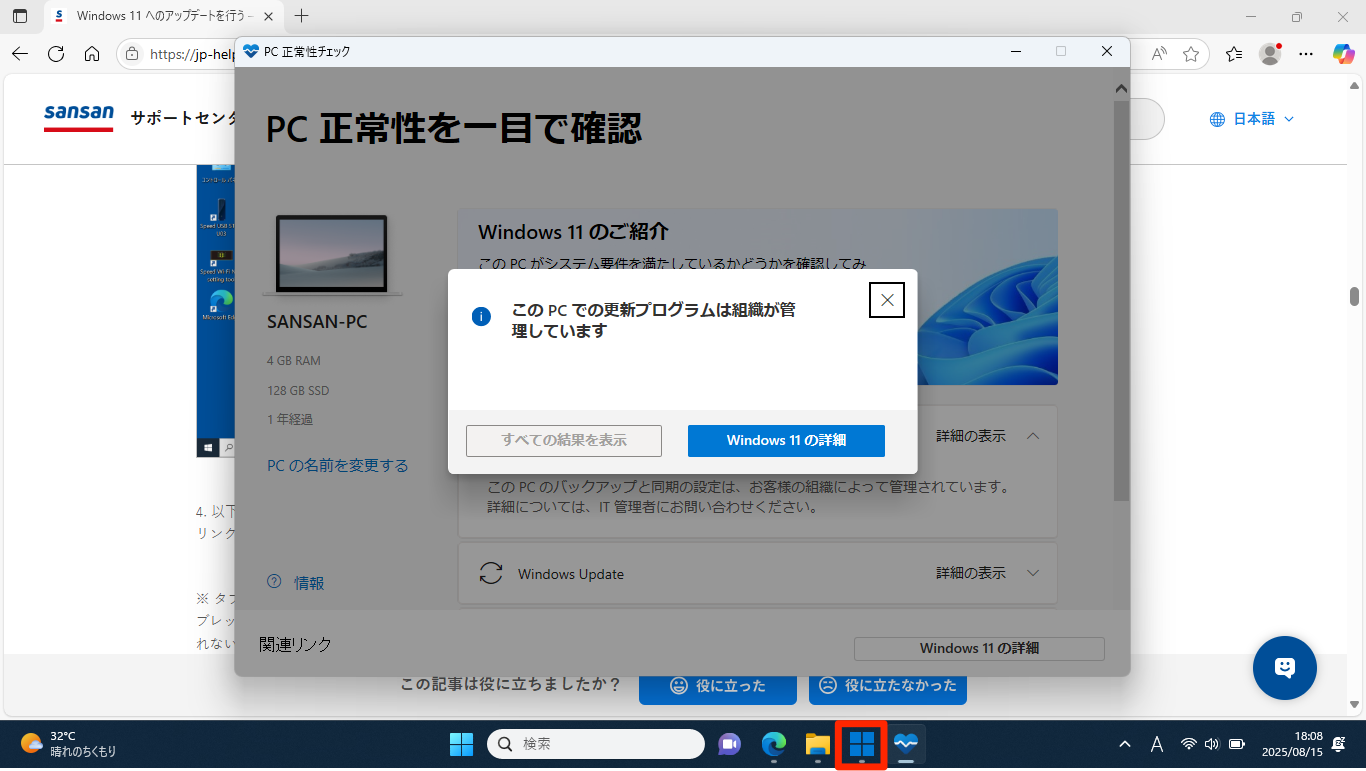Open the Wi-Fi network tray icon
Image resolution: width=1366 pixels, height=771 pixels.
1189,744
